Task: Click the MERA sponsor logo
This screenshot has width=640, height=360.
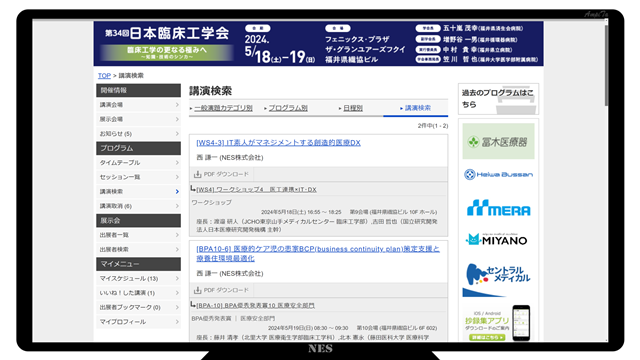Action: 498,208
